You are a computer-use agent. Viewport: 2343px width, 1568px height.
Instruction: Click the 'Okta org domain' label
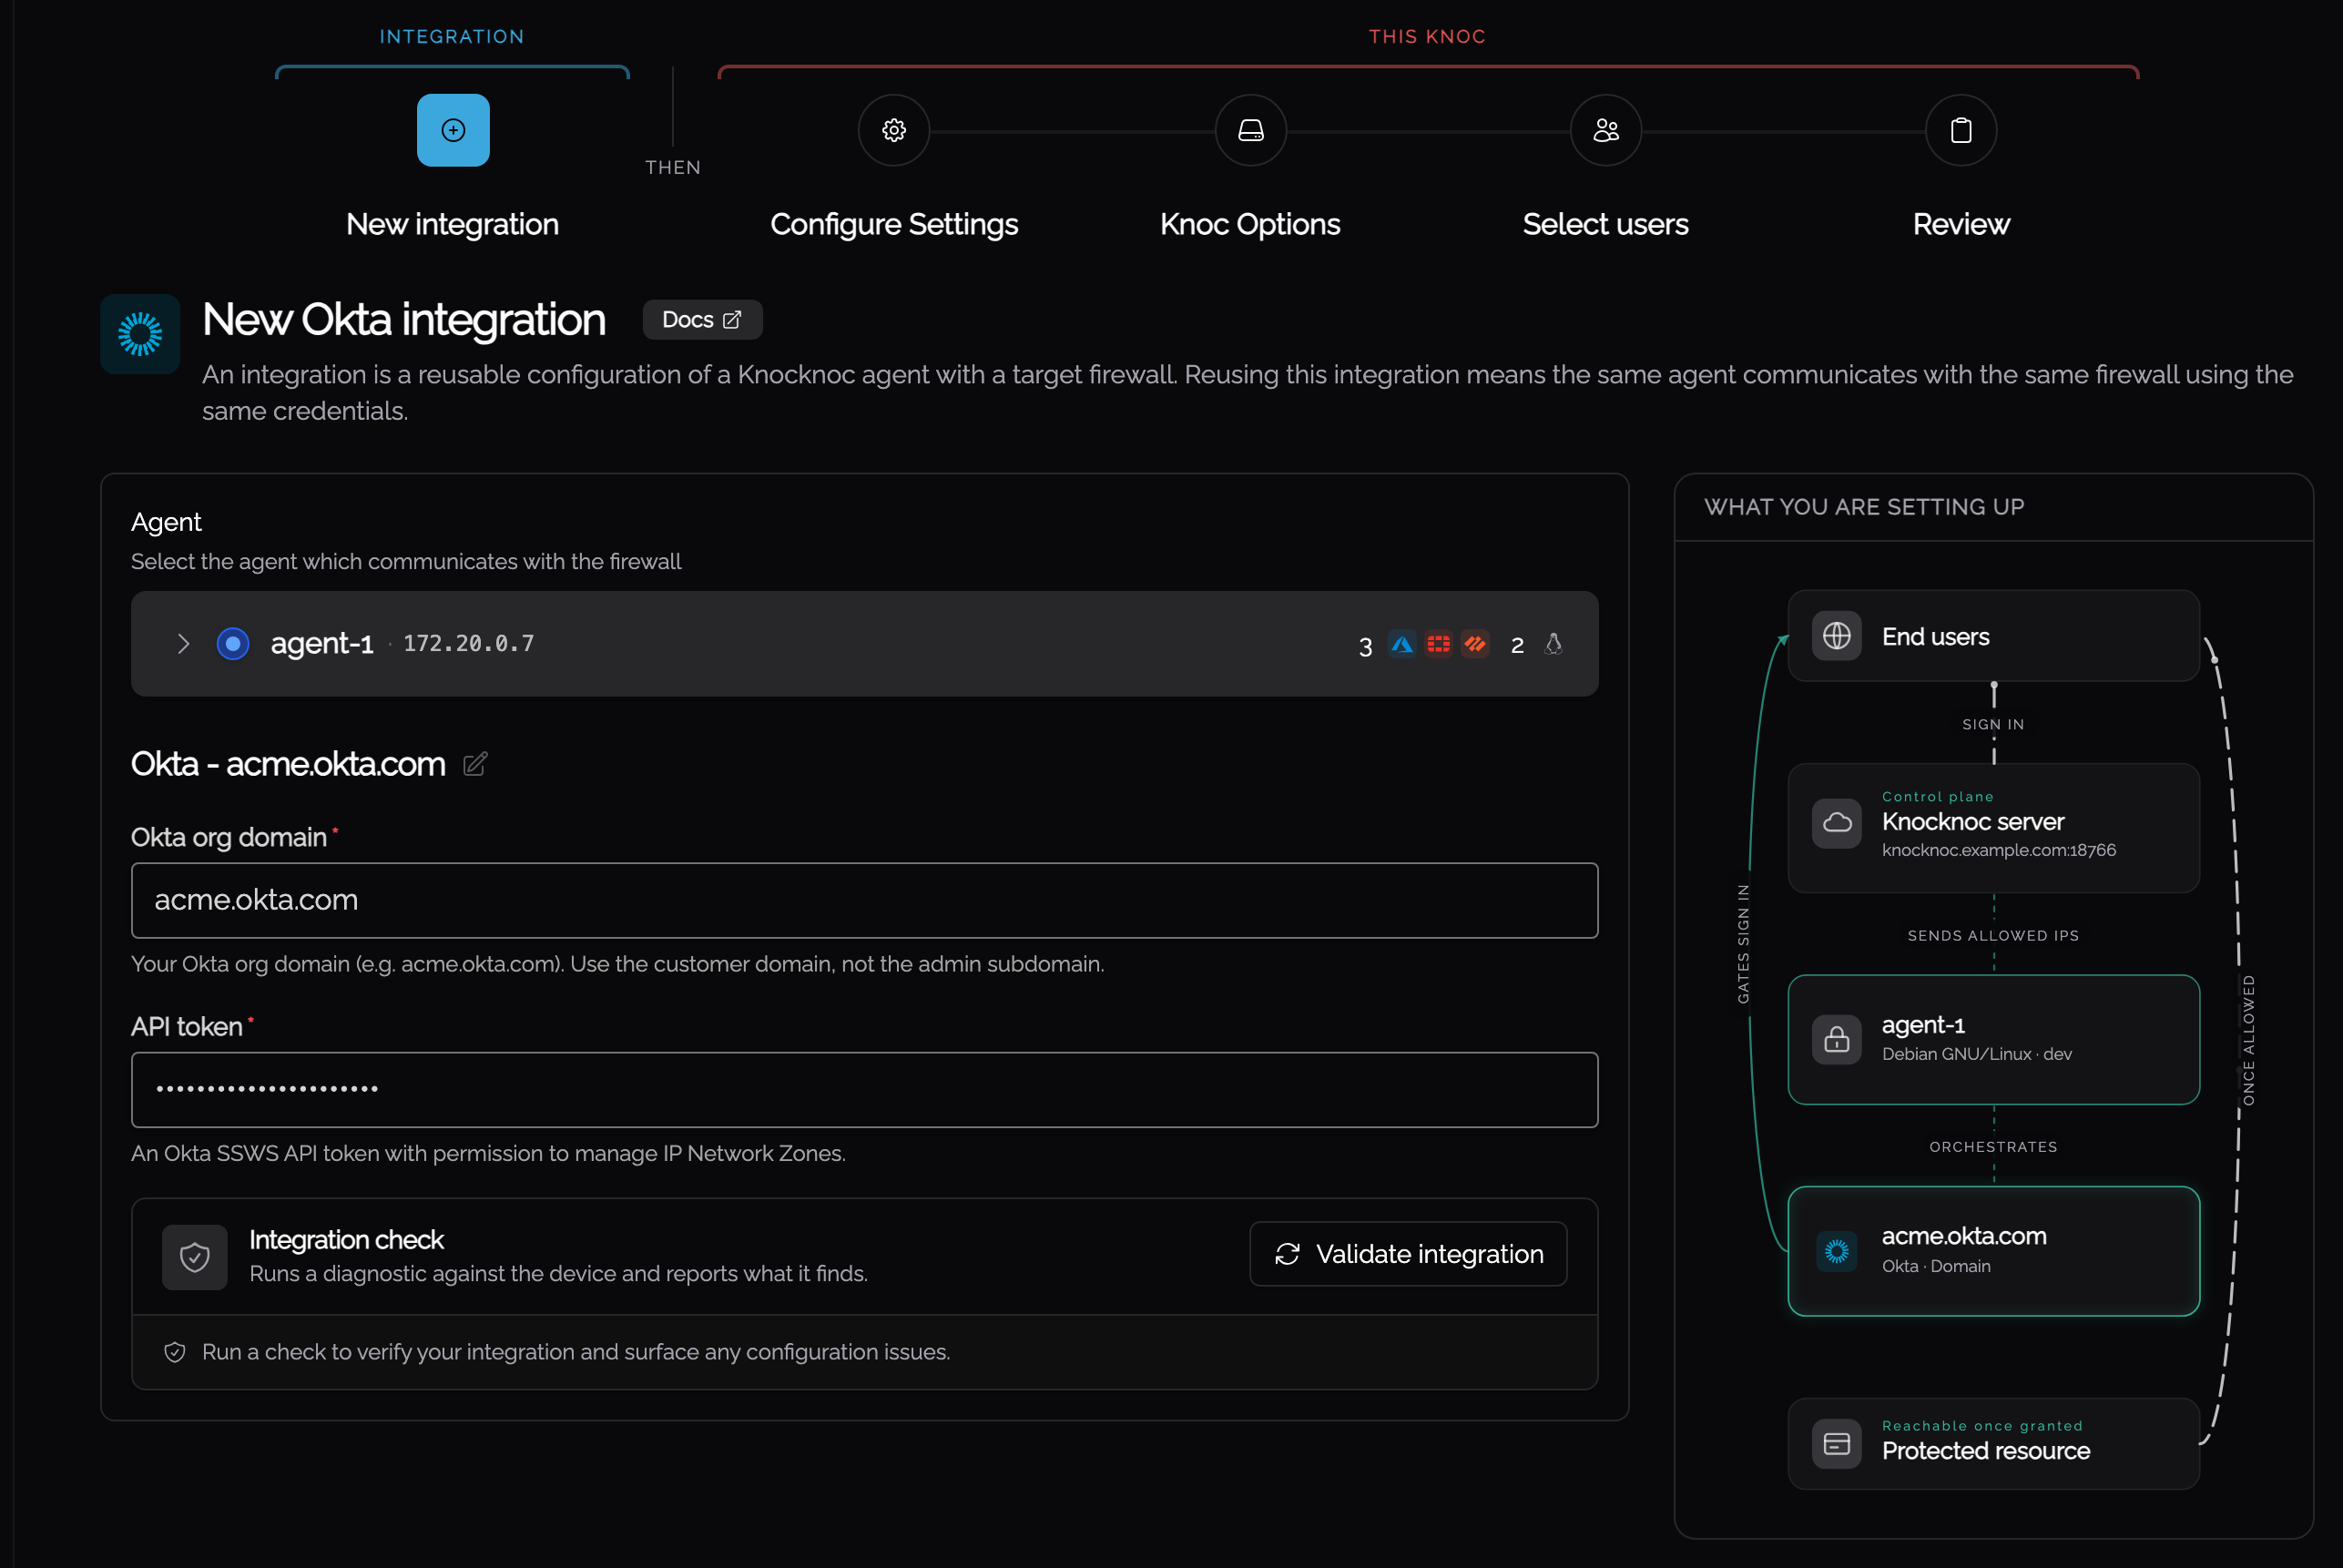(229, 837)
